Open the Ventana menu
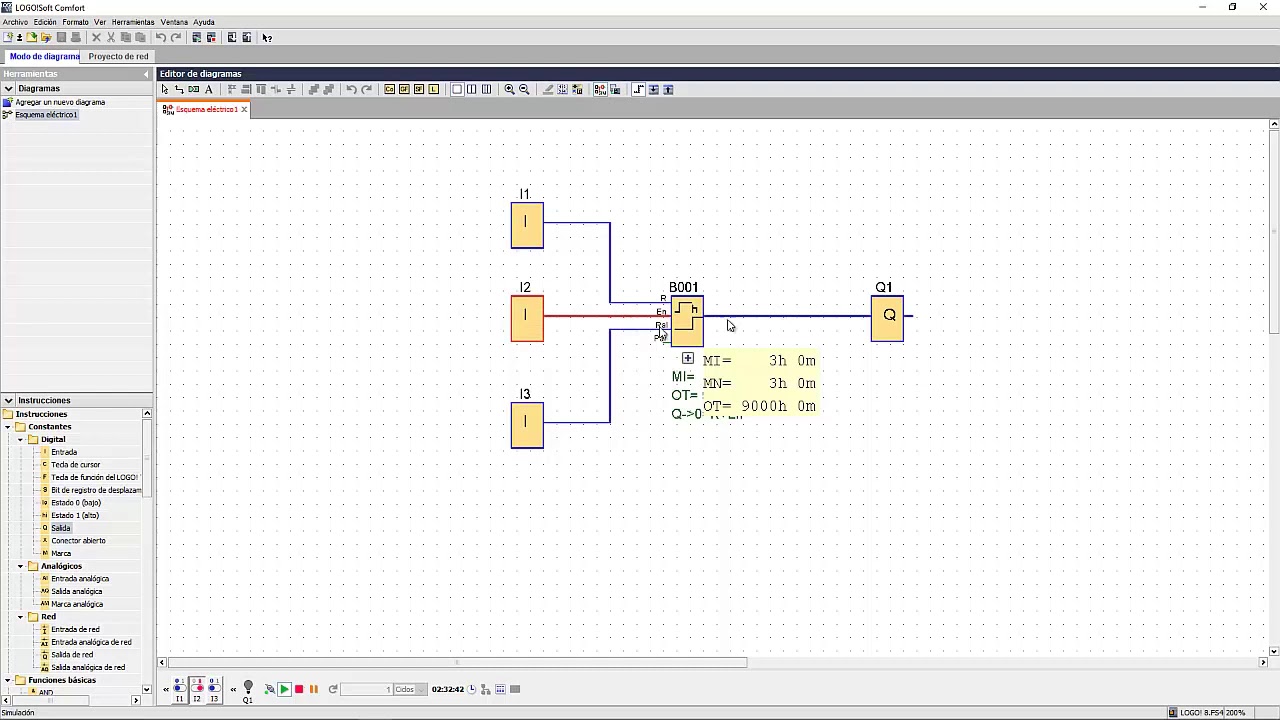 [174, 22]
